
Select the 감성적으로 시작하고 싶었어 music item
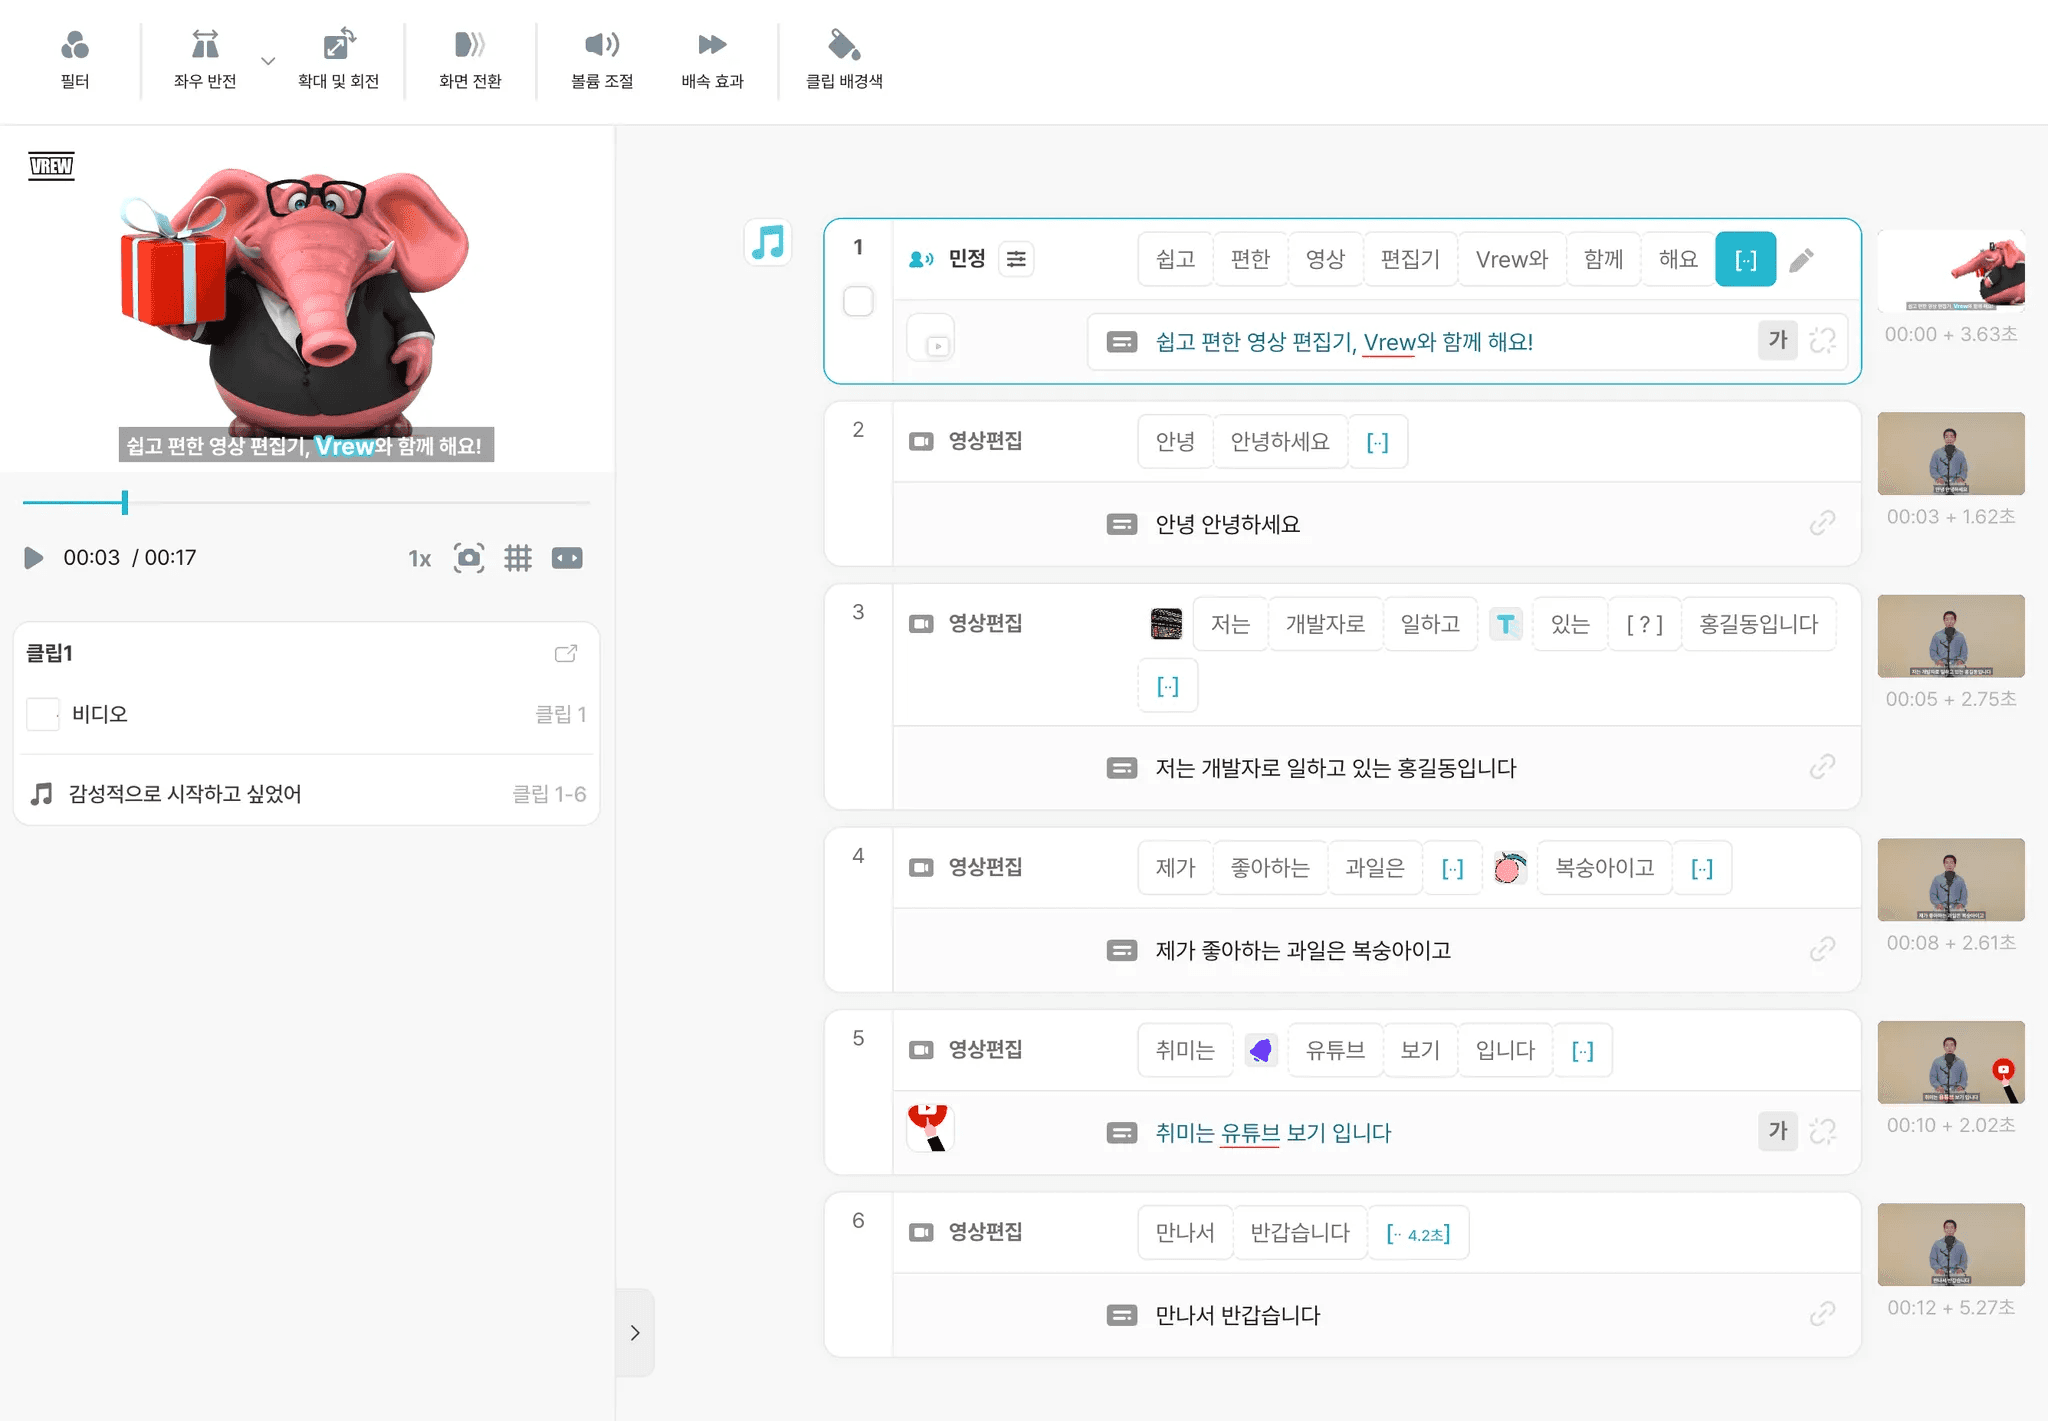click(x=185, y=794)
